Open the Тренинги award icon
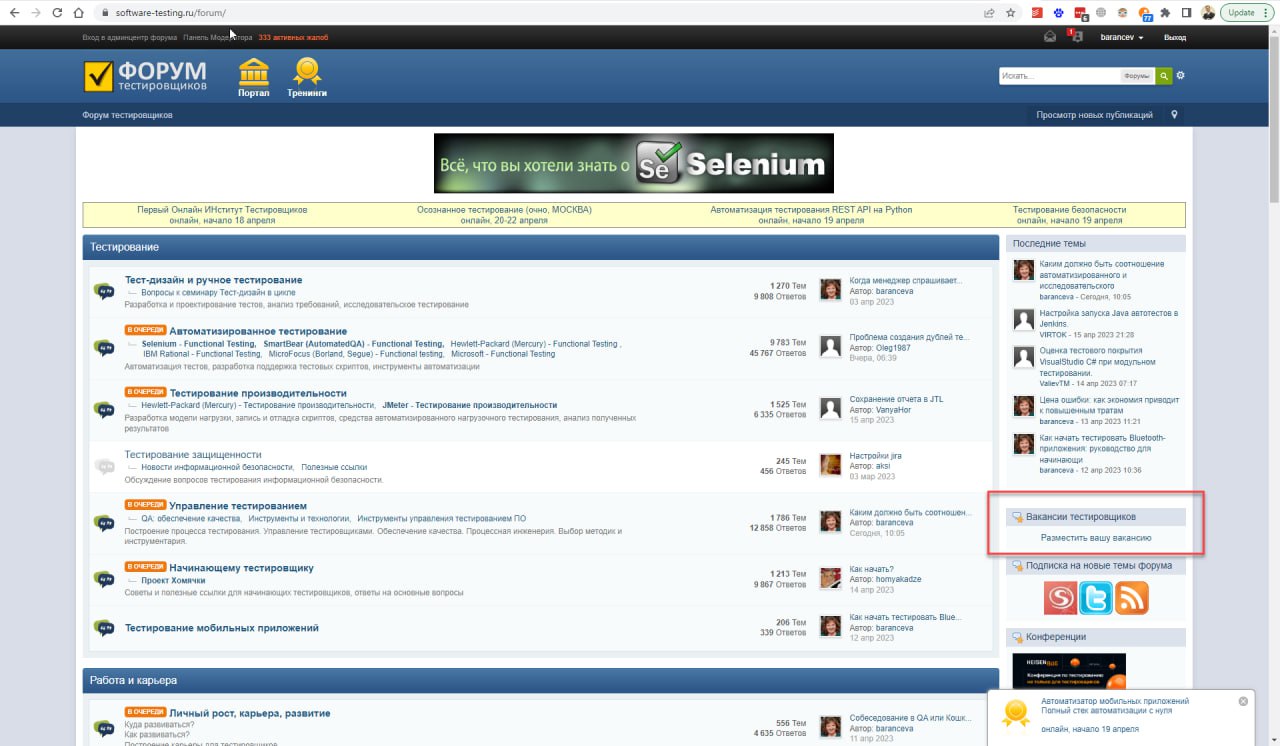This screenshot has width=1280, height=746. click(x=307, y=77)
